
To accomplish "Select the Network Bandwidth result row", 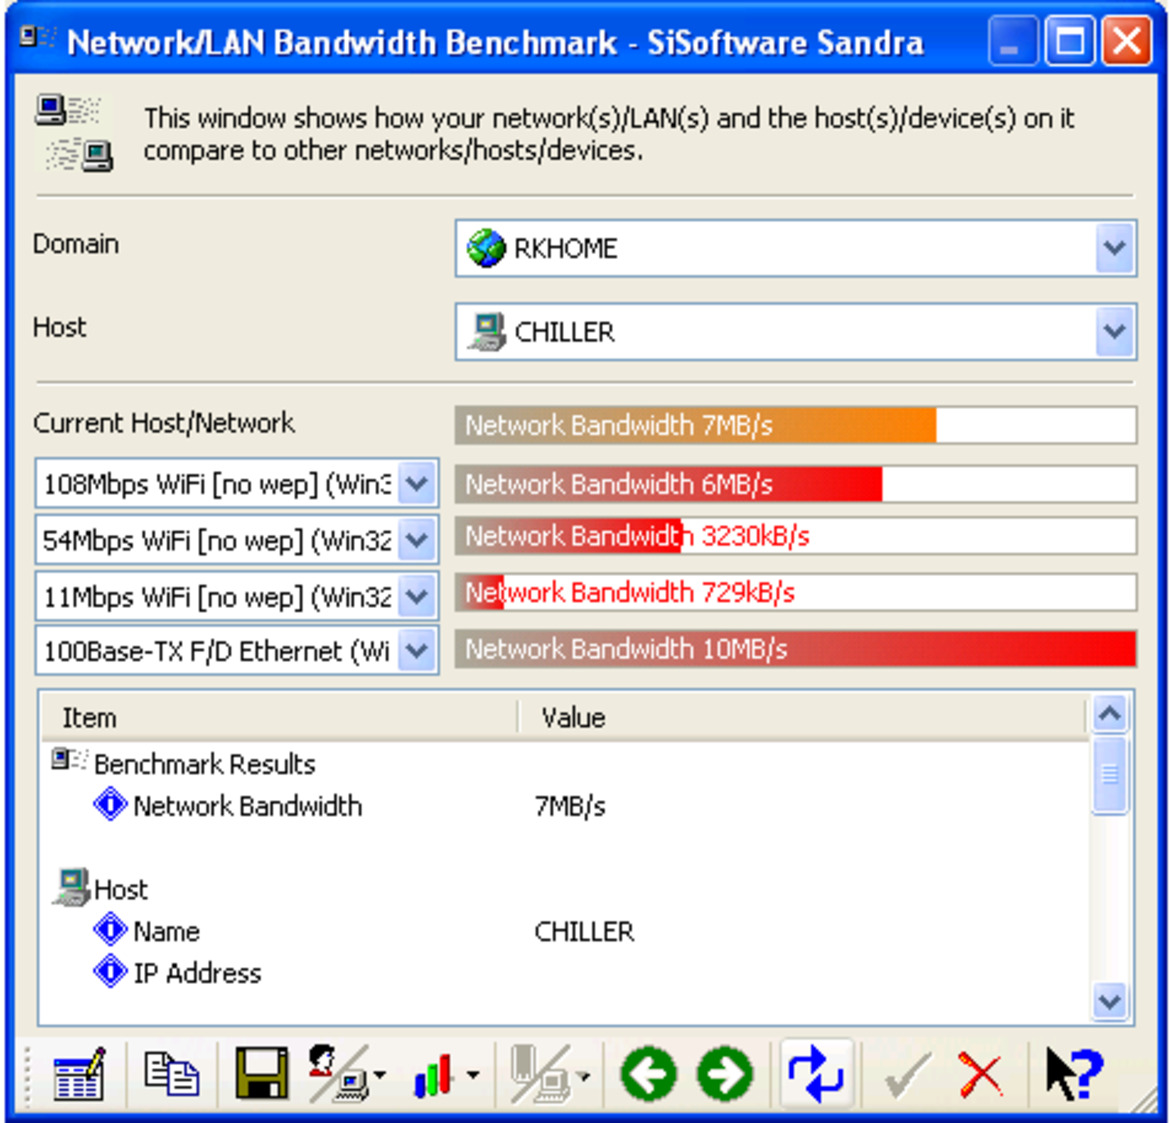I will [565, 805].
